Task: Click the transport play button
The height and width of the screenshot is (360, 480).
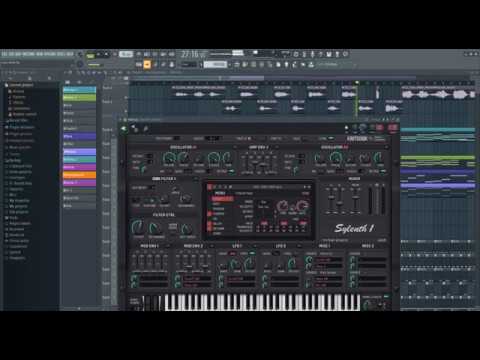Action: [99, 54]
